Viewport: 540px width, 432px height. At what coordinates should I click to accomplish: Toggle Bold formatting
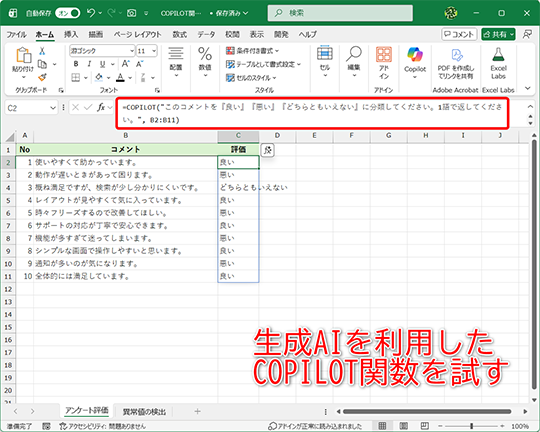[76, 64]
